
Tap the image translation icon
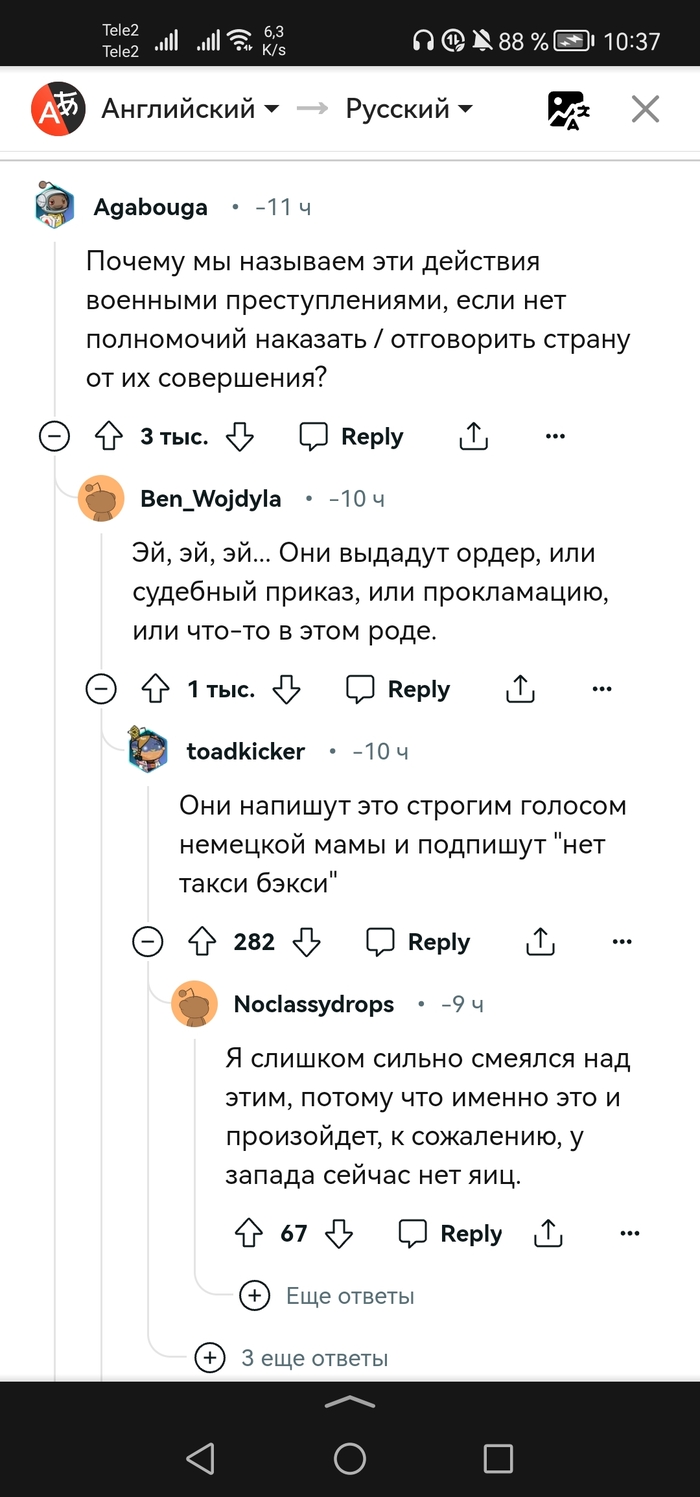point(568,109)
